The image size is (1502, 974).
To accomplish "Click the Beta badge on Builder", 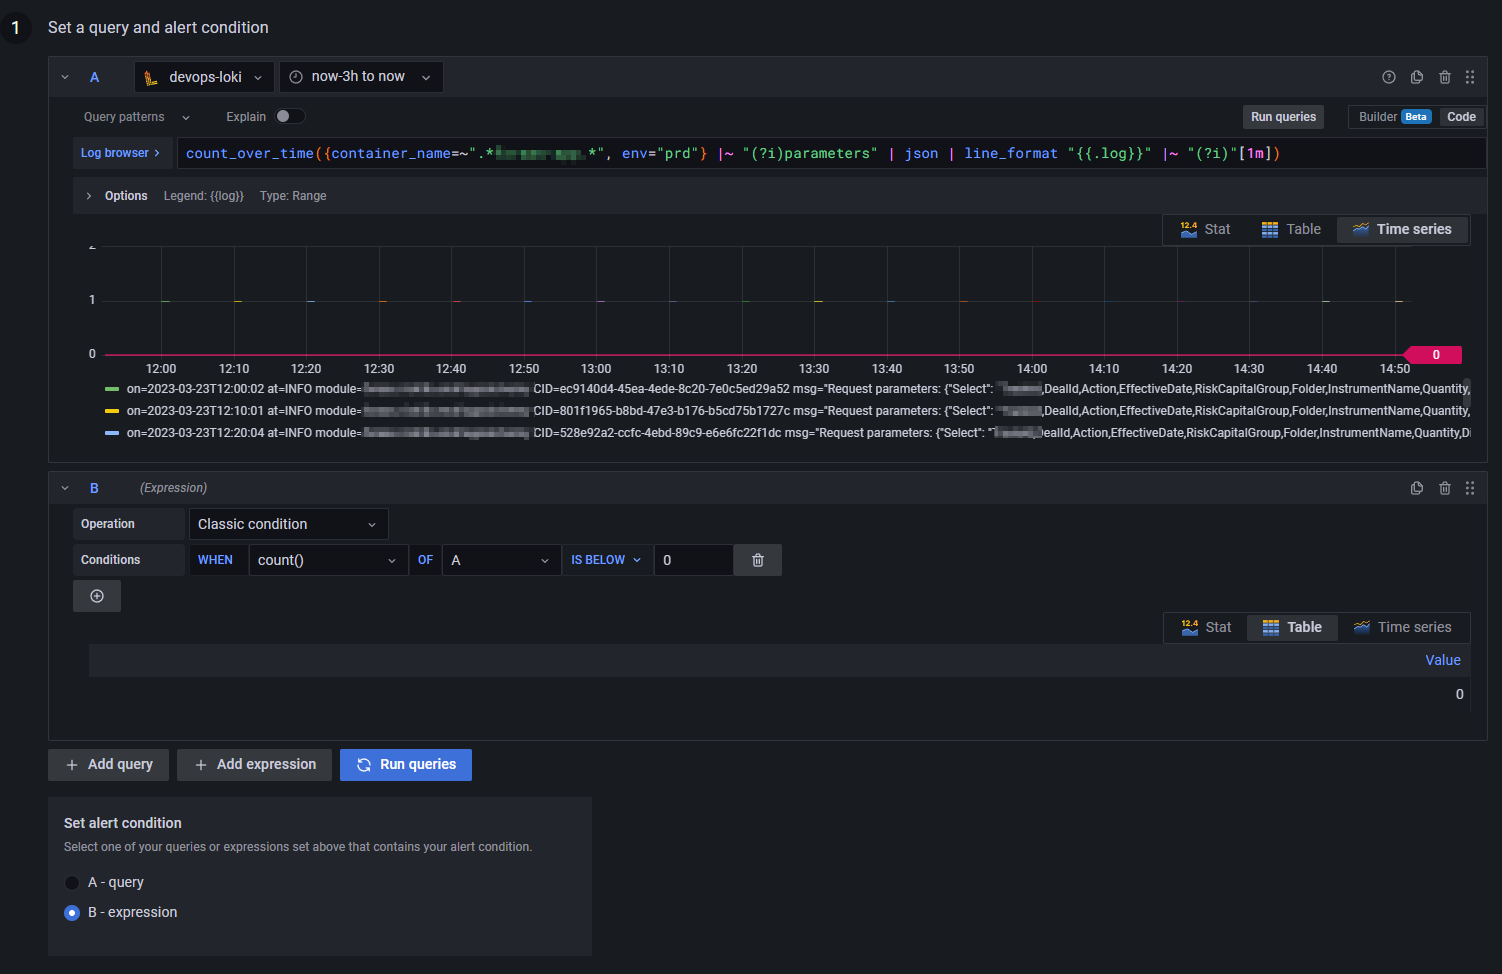I will coord(1416,117).
